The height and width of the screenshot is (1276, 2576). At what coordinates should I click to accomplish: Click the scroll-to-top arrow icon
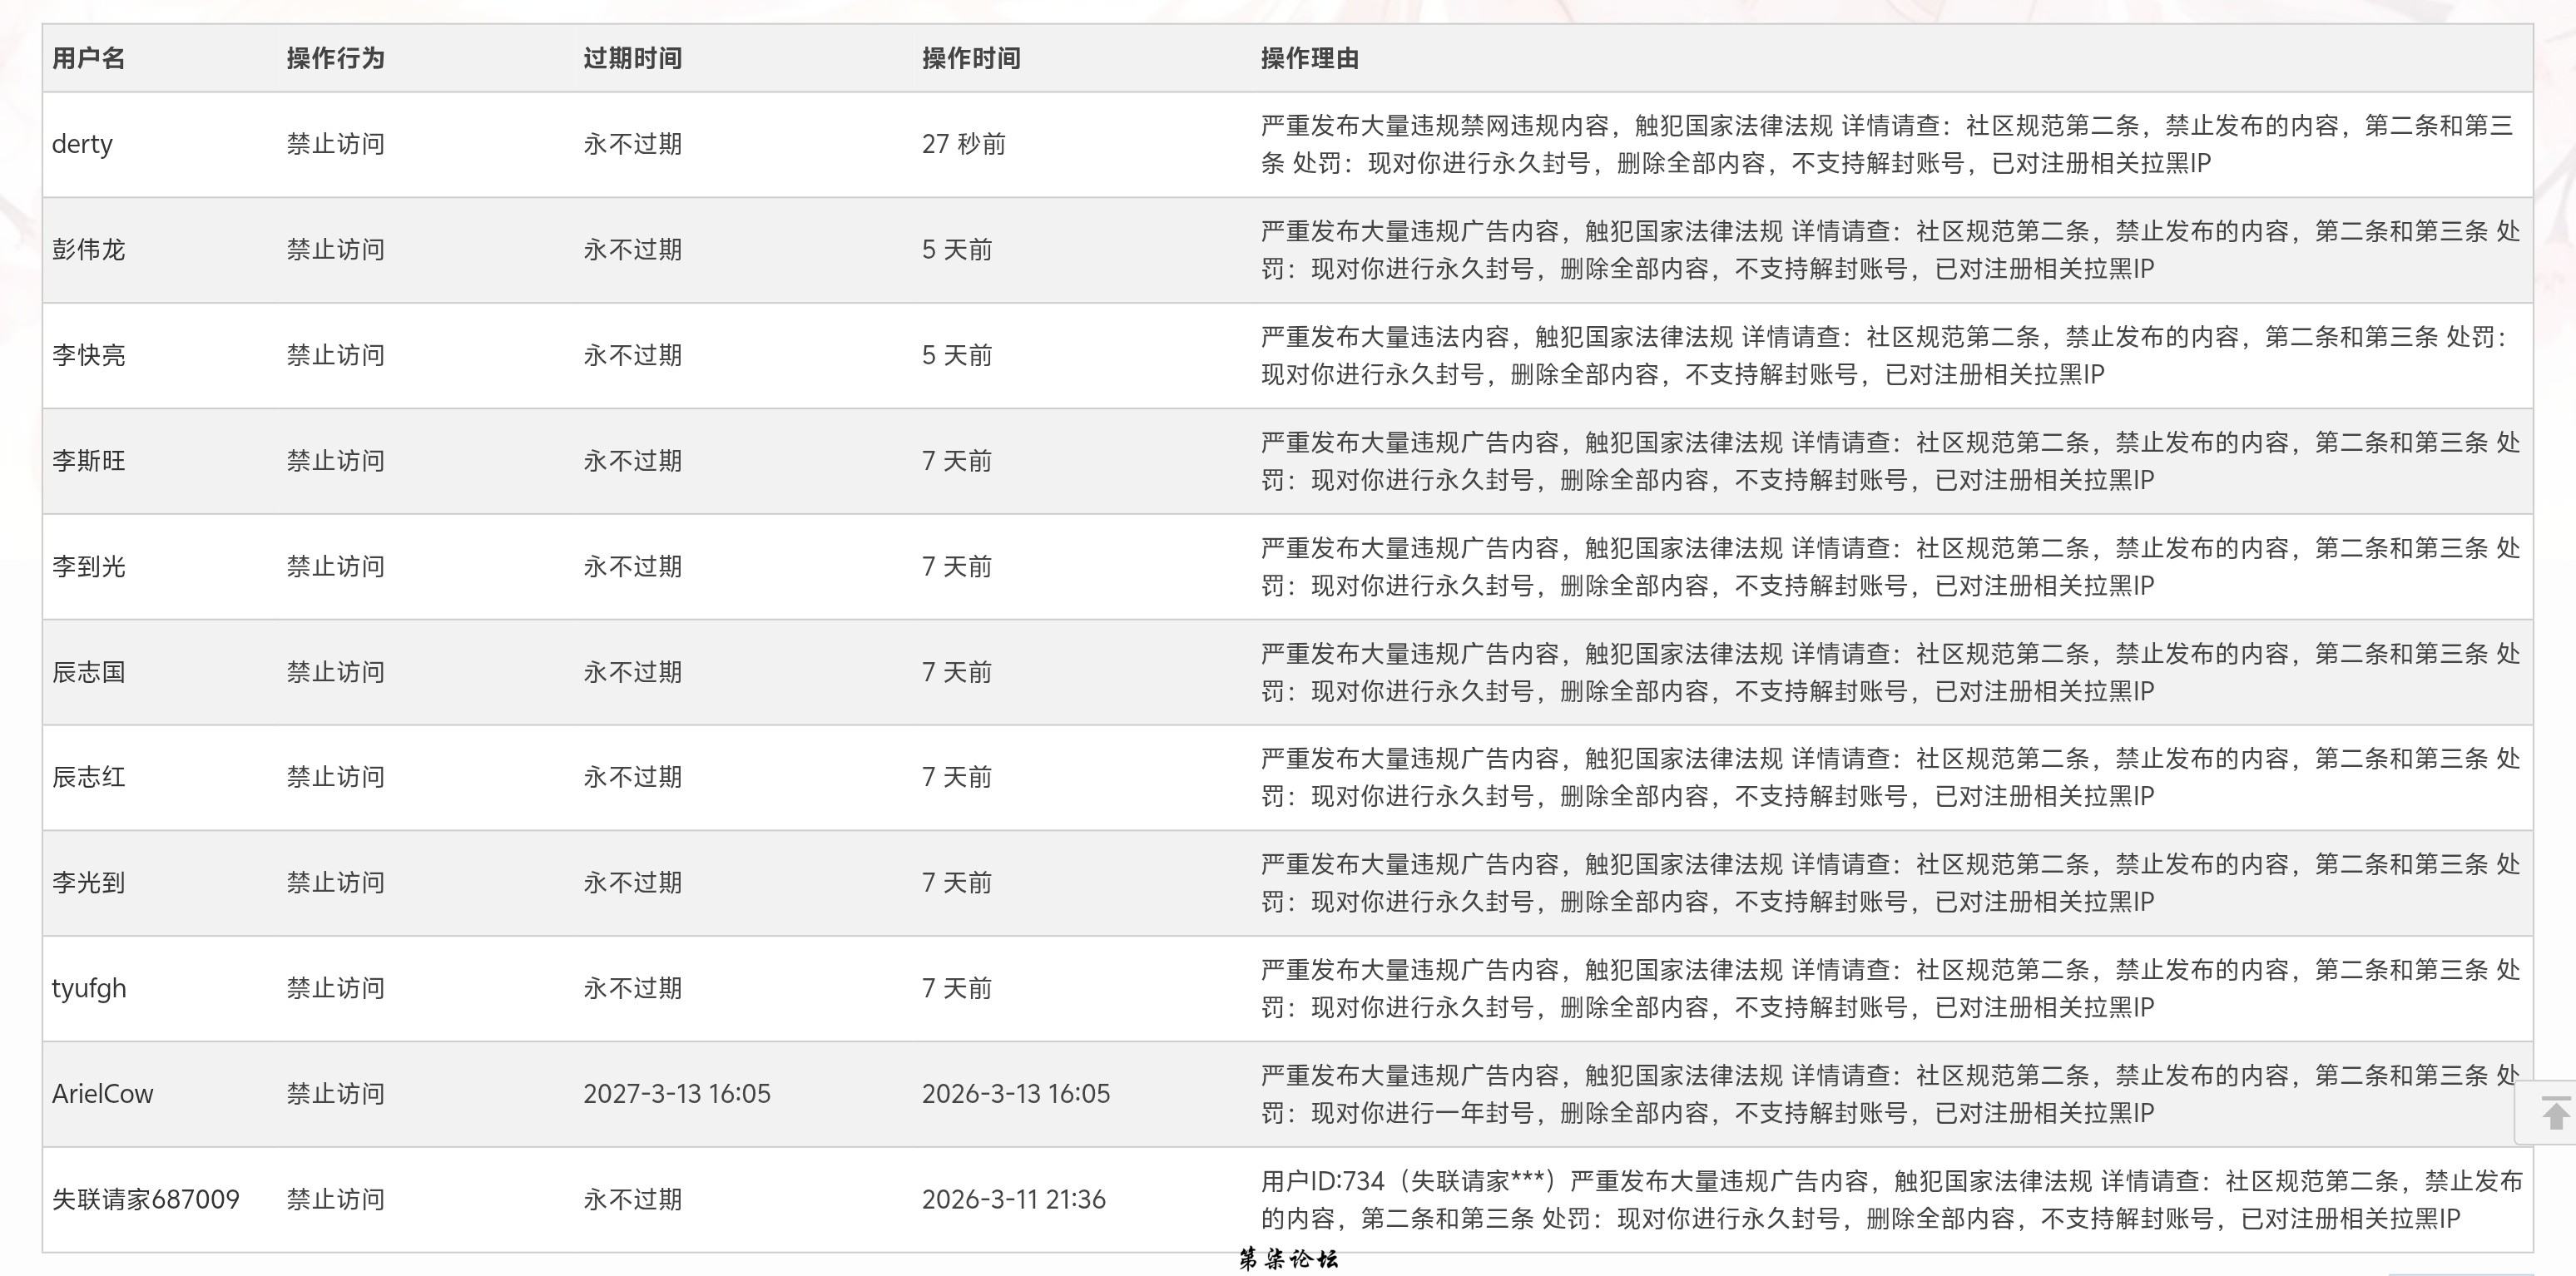tap(2555, 1113)
